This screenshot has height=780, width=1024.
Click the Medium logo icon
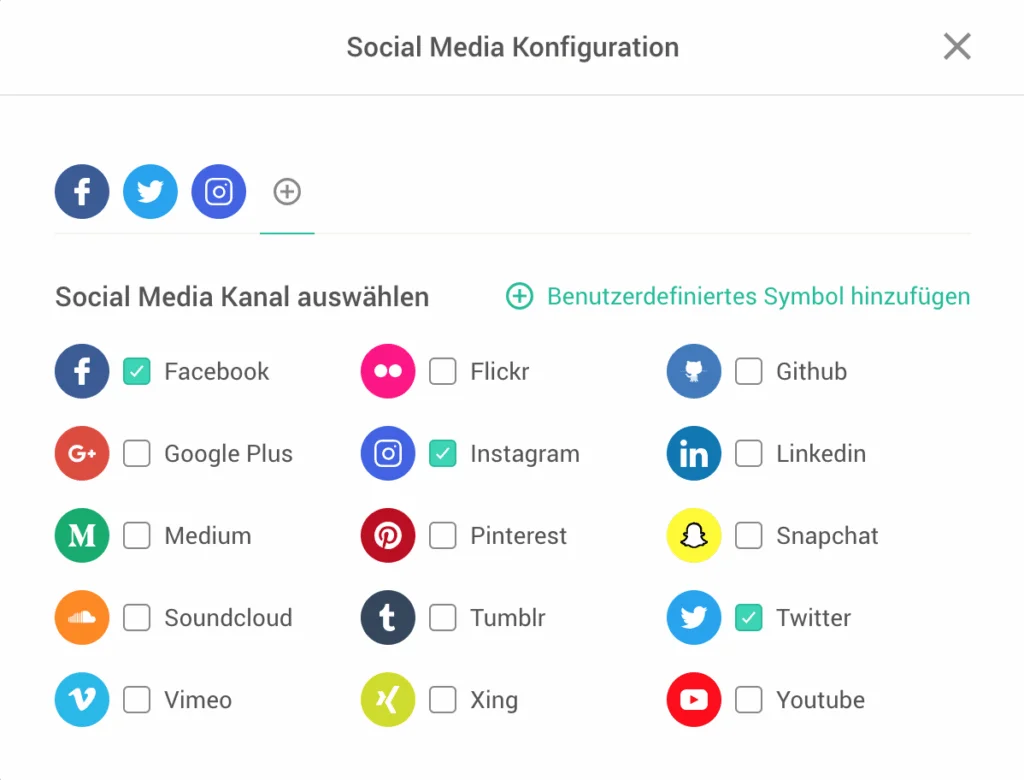coord(82,536)
